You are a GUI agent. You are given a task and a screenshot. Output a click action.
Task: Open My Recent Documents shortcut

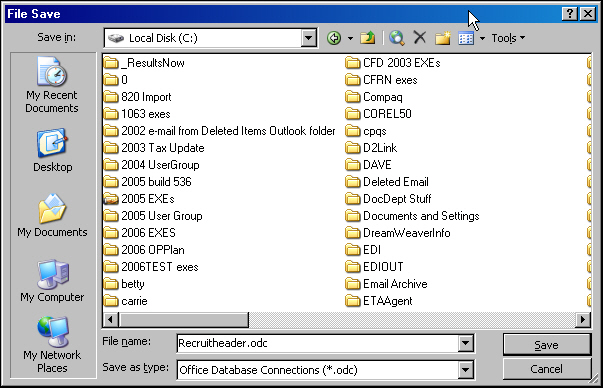coord(52,85)
